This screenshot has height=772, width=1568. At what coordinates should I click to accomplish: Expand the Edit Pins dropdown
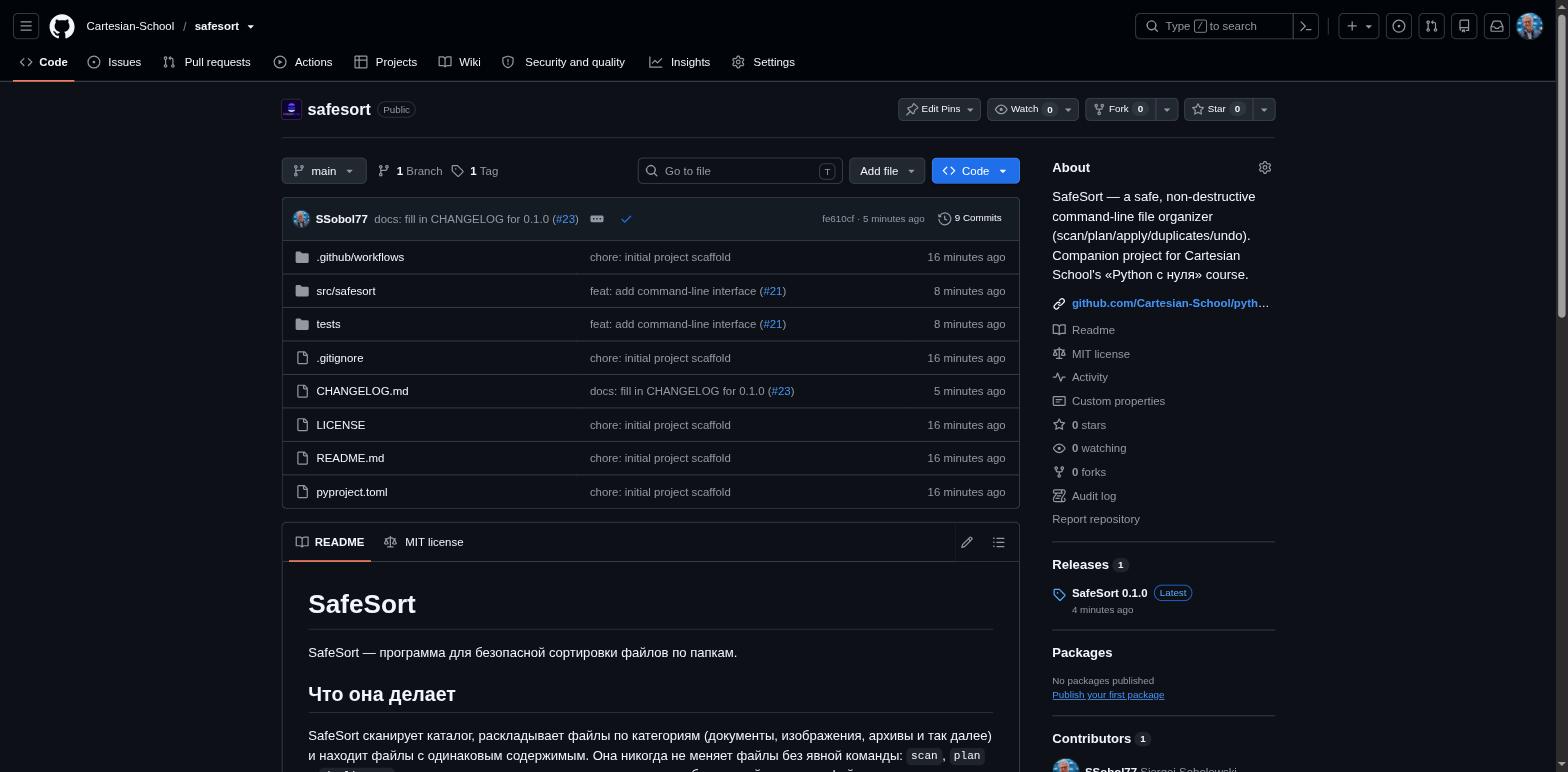(x=939, y=109)
